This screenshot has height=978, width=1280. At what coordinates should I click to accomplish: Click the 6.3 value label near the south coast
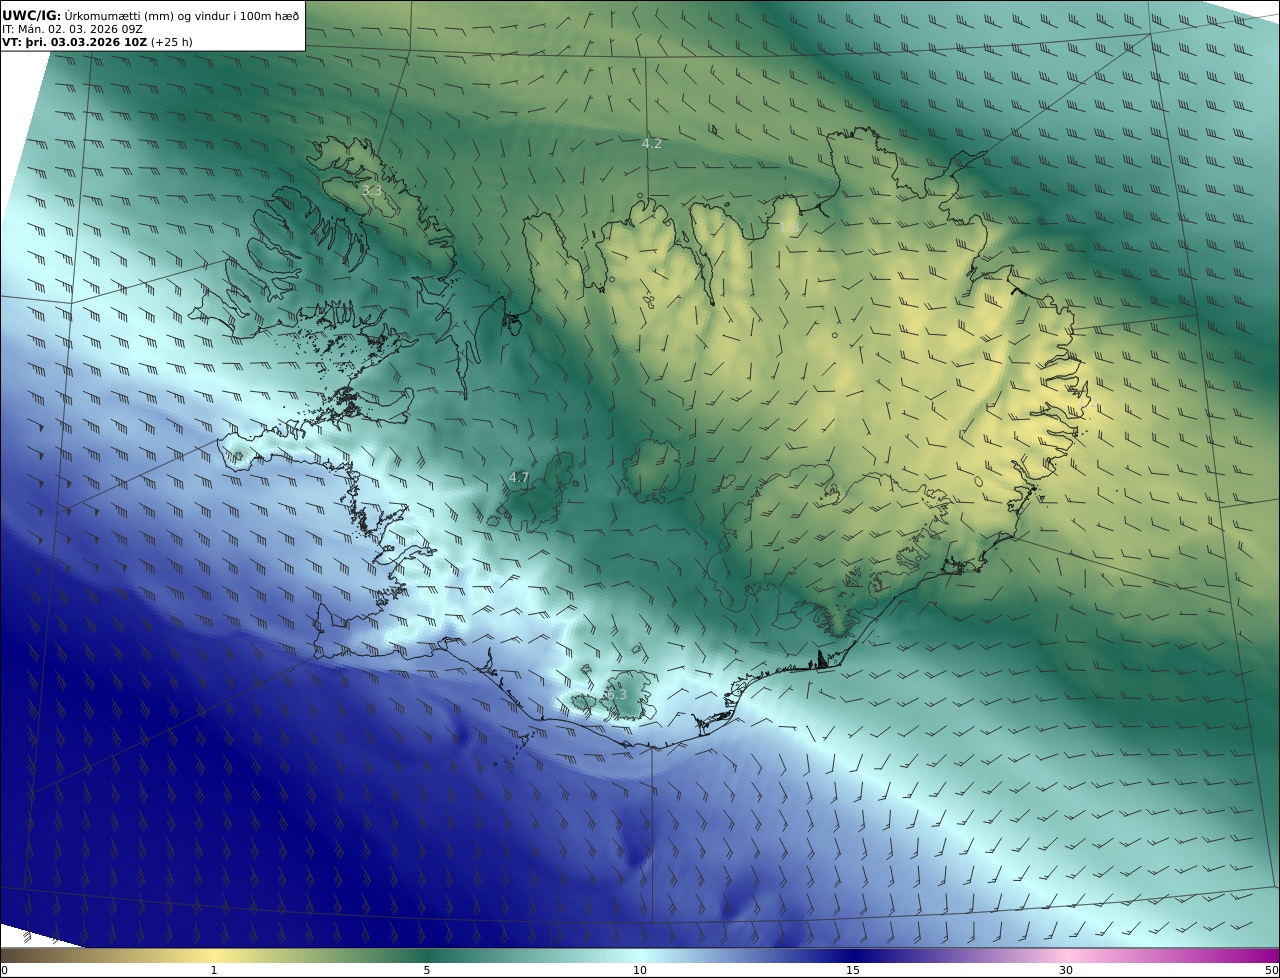(616, 694)
